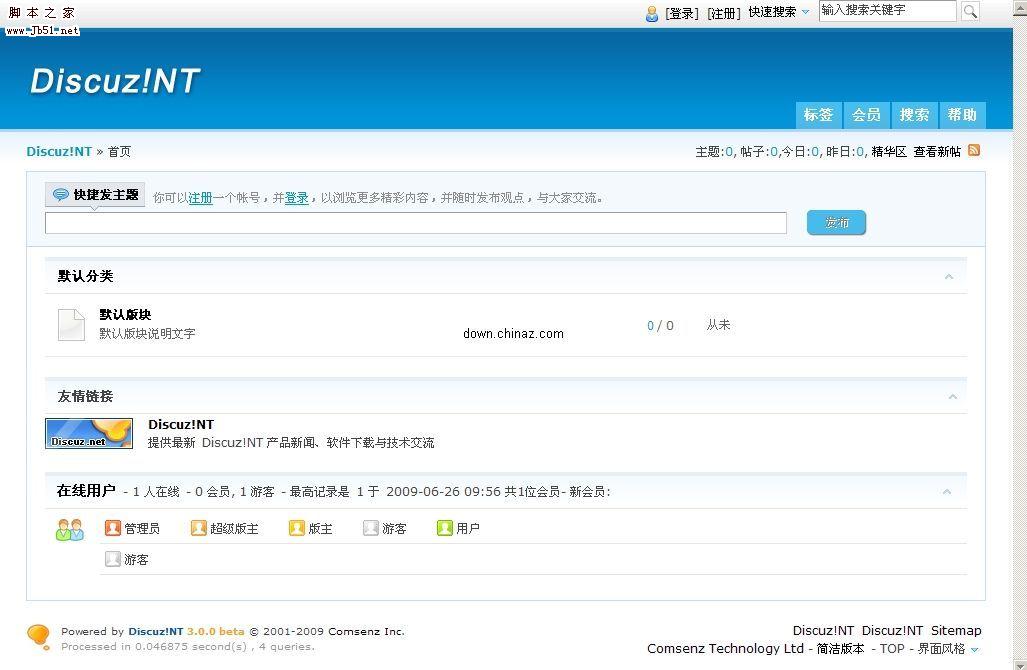This screenshot has width=1027, height=670.
Task: Open the 默认版块 forum link
Action: click(x=125, y=314)
